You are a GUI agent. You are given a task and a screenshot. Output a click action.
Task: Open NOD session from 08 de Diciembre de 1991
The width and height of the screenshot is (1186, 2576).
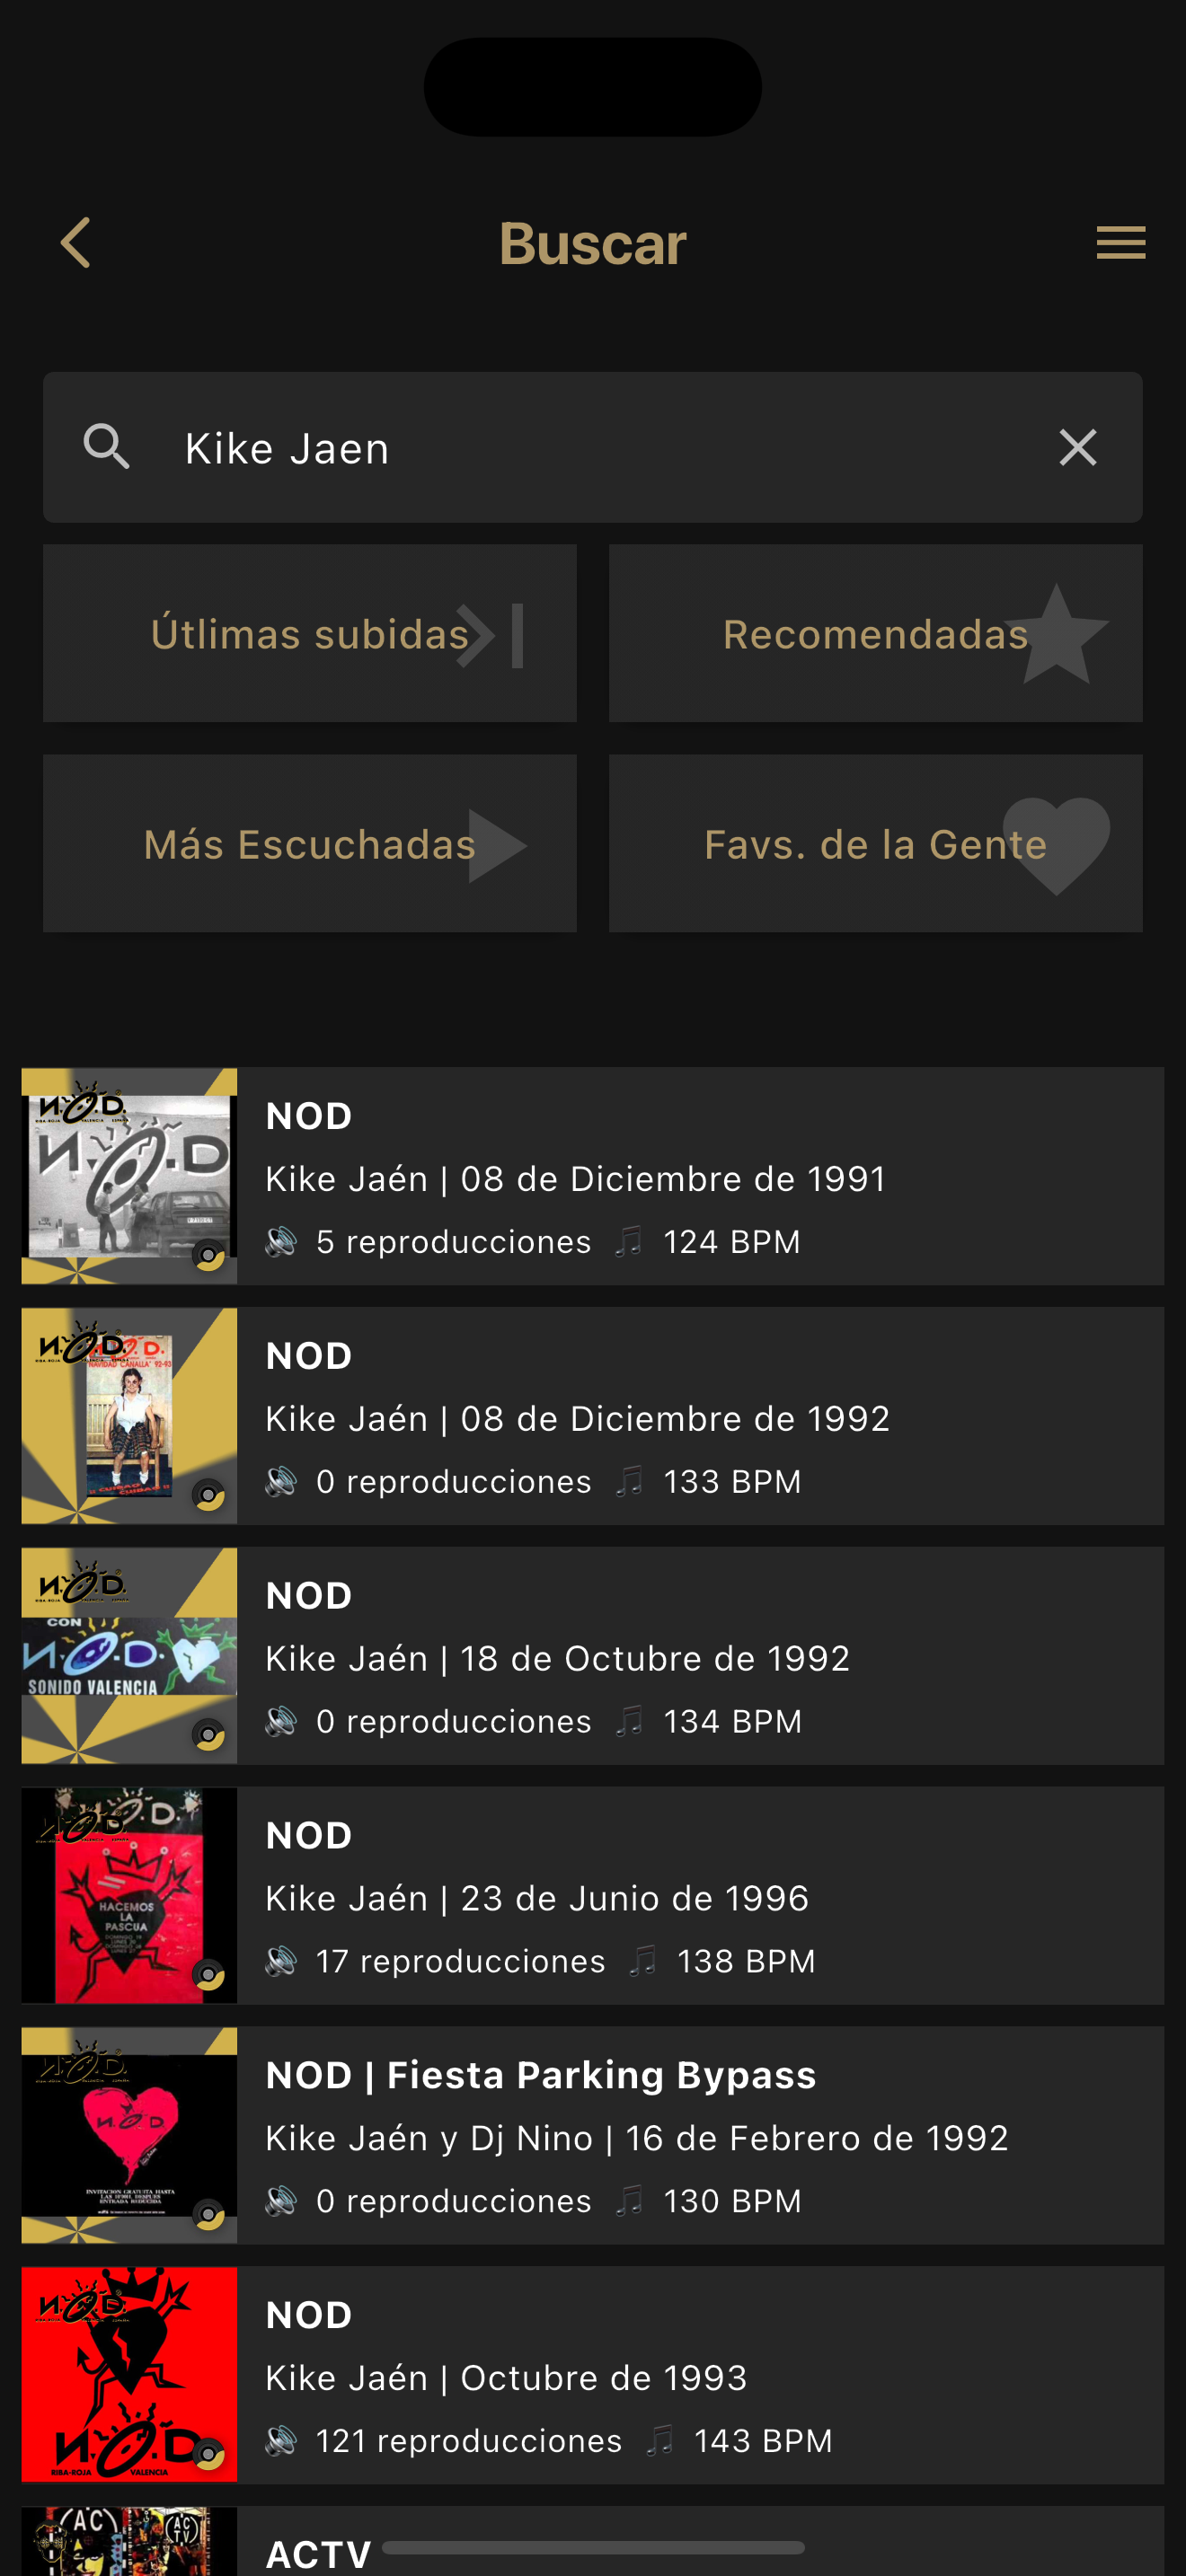click(700, 1176)
